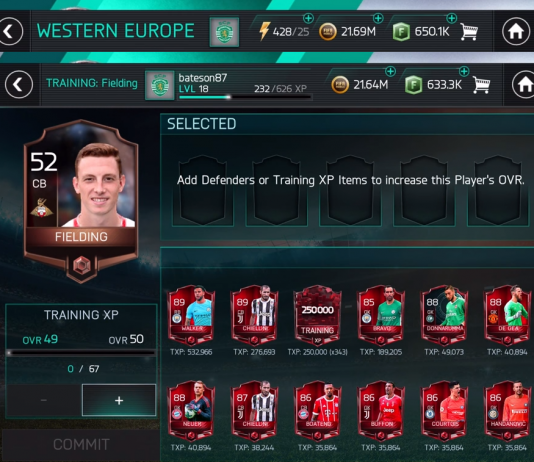534x462 pixels.
Task: Open shop cart beside 650.1K FIFA points
Action: 469,32
